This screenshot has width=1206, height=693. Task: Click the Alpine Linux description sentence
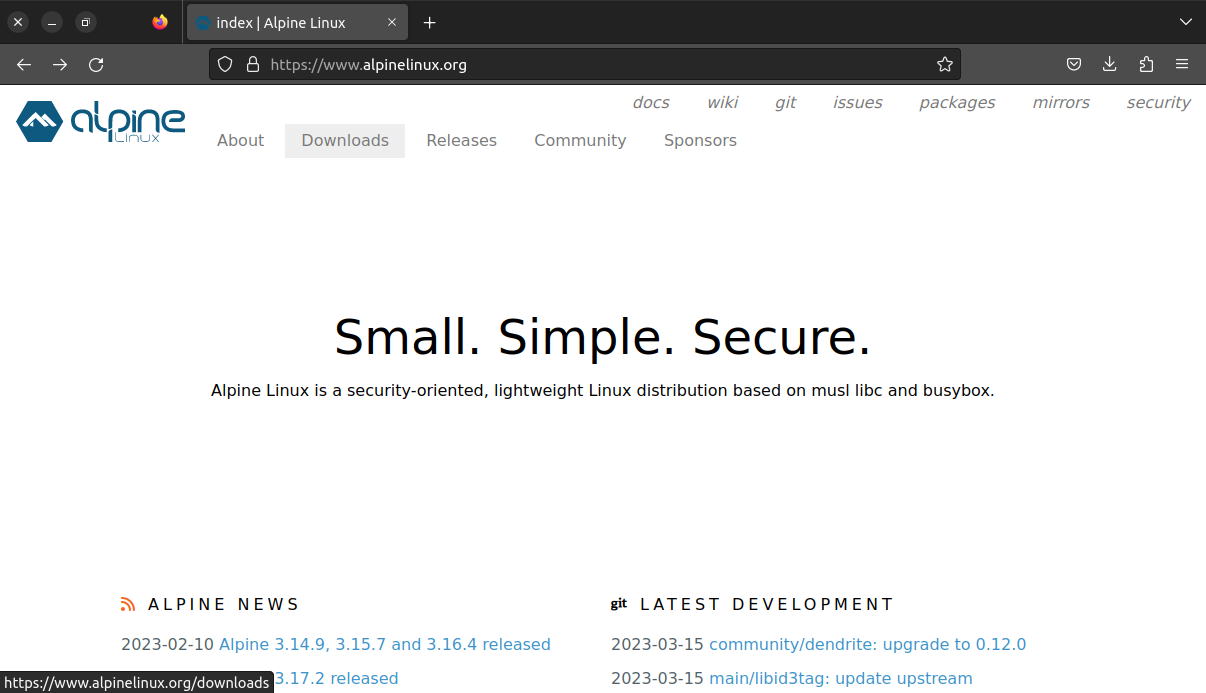(603, 390)
